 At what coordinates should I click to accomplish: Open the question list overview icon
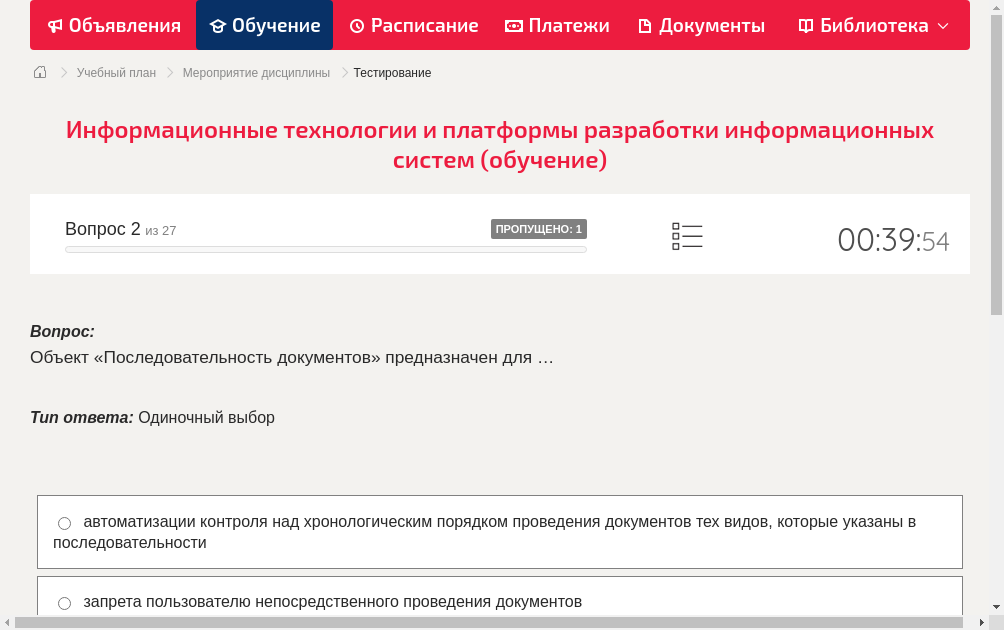tap(686, 235)
